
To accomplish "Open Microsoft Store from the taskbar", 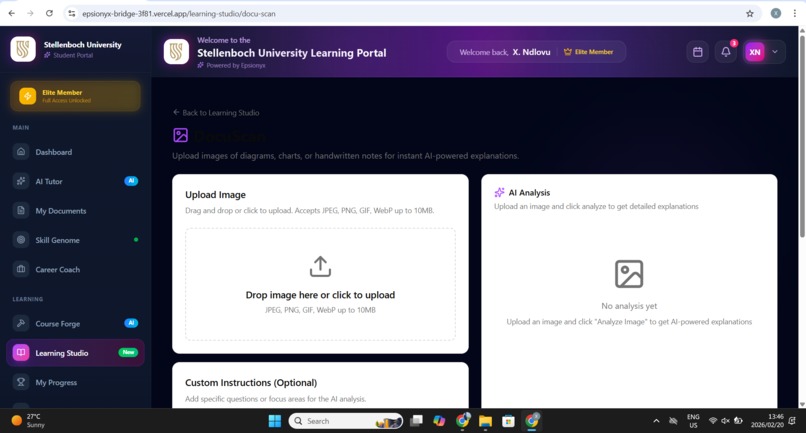I will pyautogui.click(x=508, y=421).
